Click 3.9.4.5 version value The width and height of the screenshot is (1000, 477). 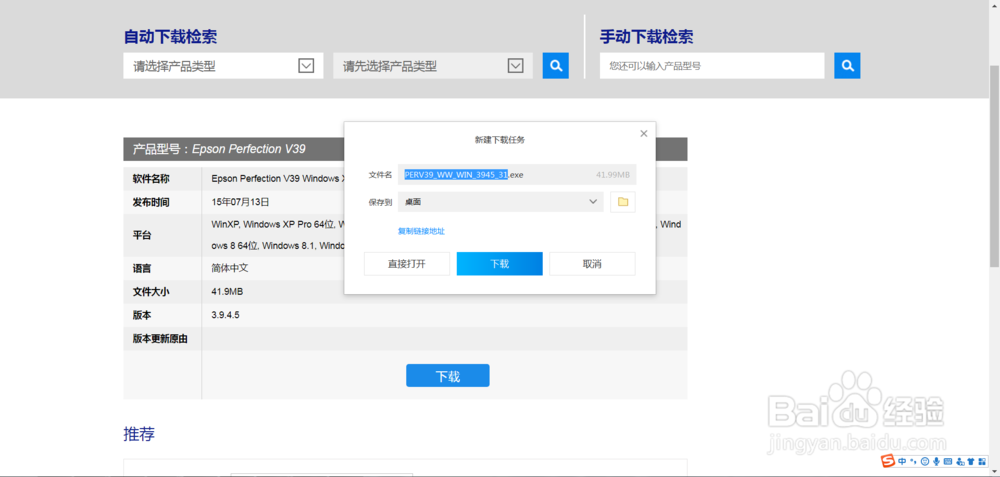(x=225, y=315)
